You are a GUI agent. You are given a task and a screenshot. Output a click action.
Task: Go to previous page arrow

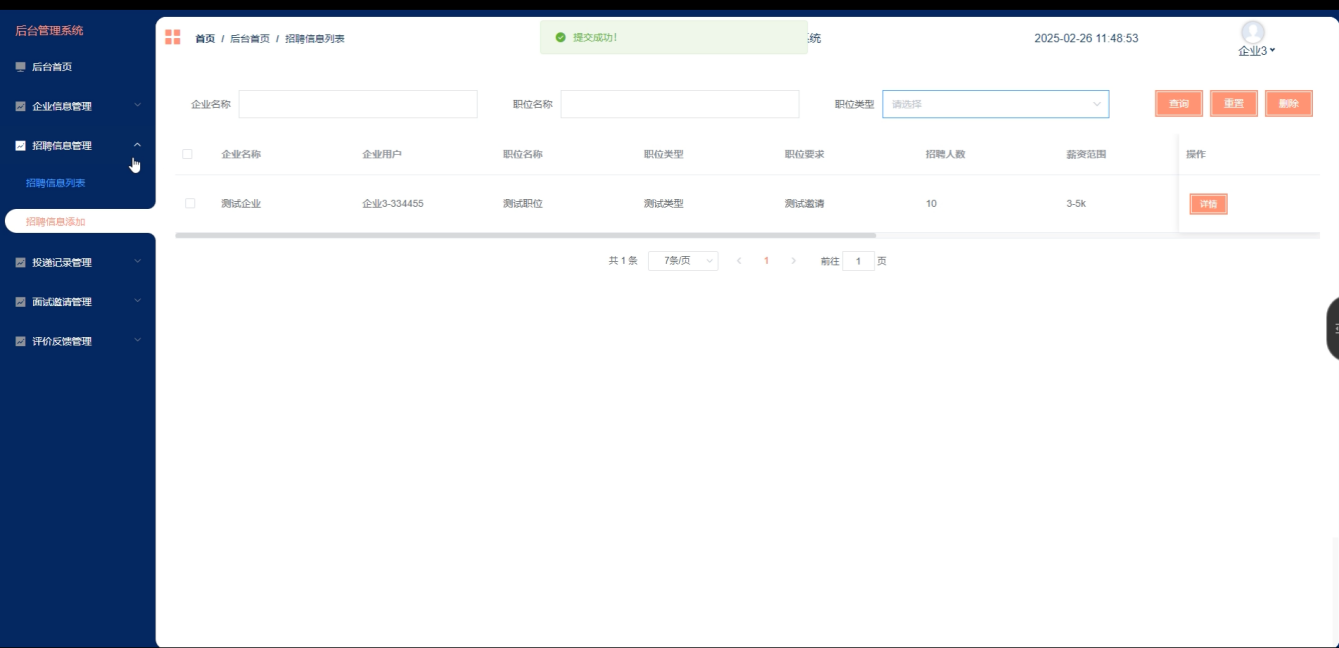(739, 261)
